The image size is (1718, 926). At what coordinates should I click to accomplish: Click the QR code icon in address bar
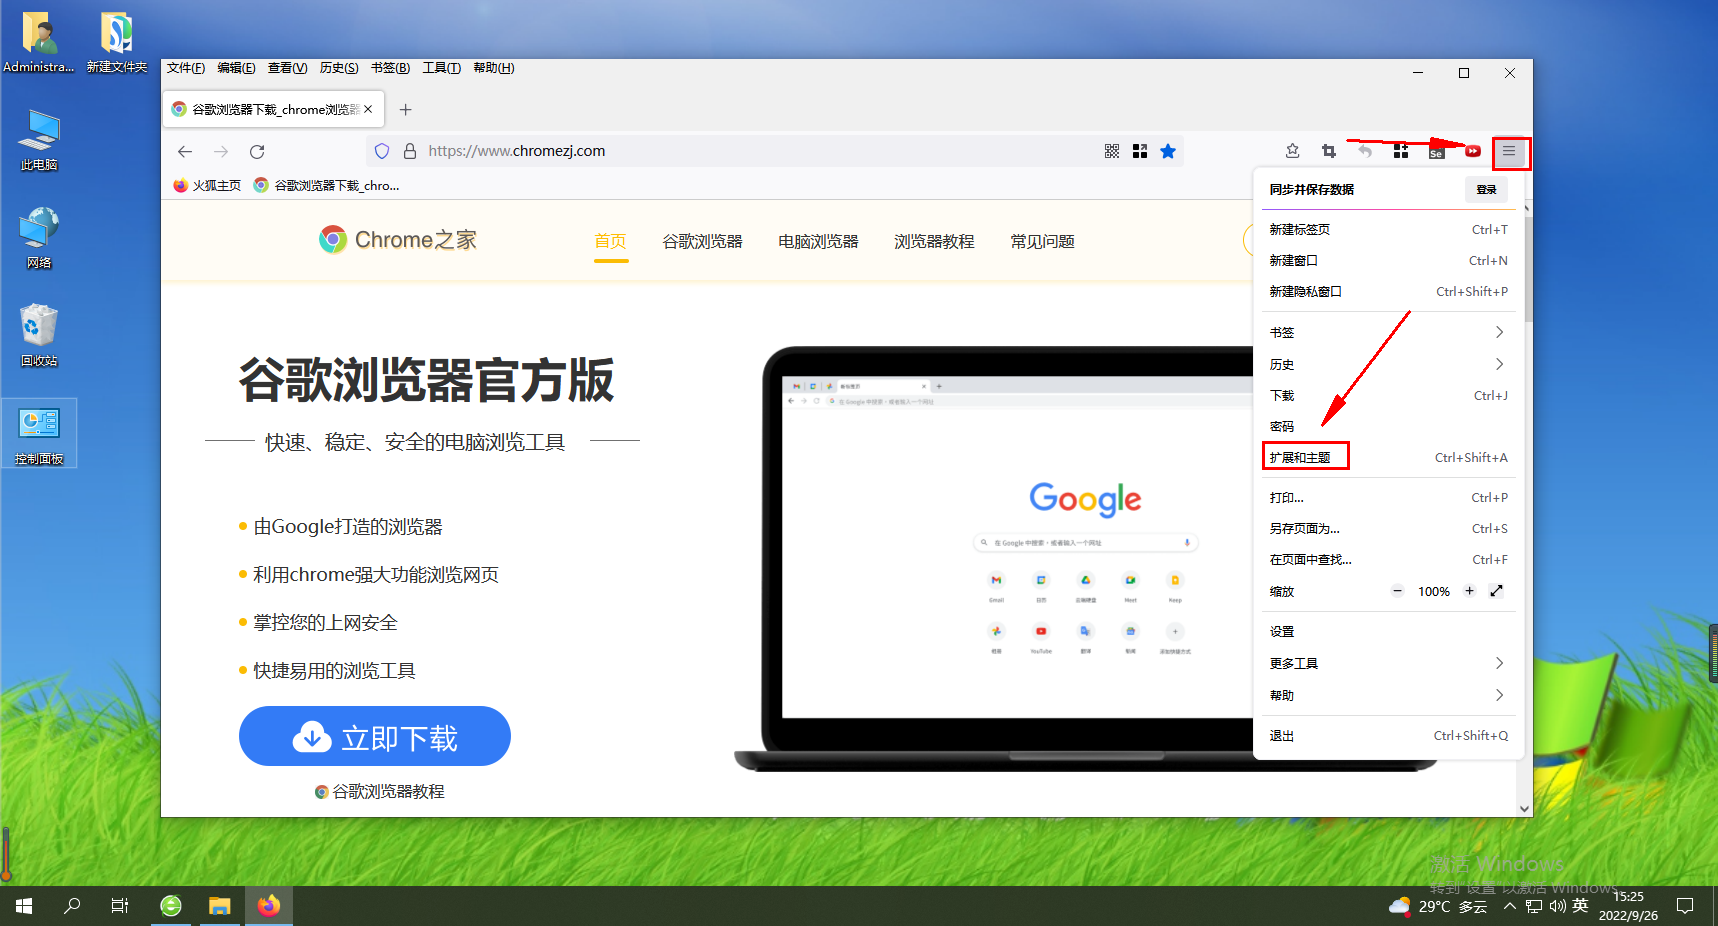pos(1112,151)
